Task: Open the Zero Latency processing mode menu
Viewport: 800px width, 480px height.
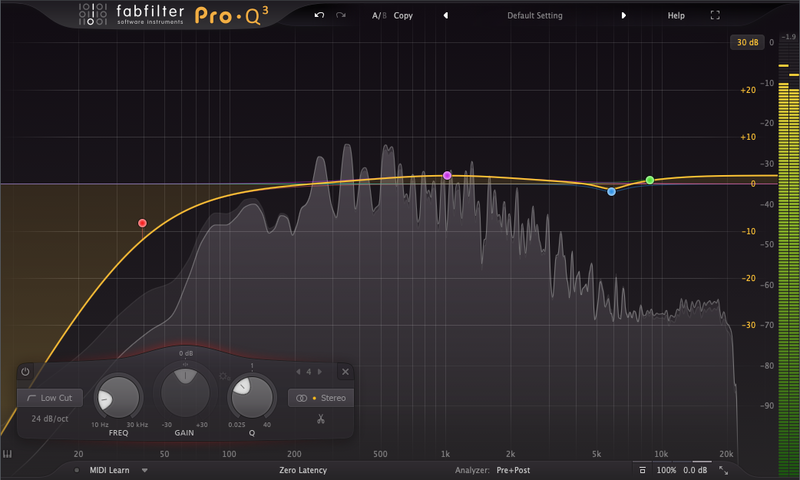Action: coord(303,470)
